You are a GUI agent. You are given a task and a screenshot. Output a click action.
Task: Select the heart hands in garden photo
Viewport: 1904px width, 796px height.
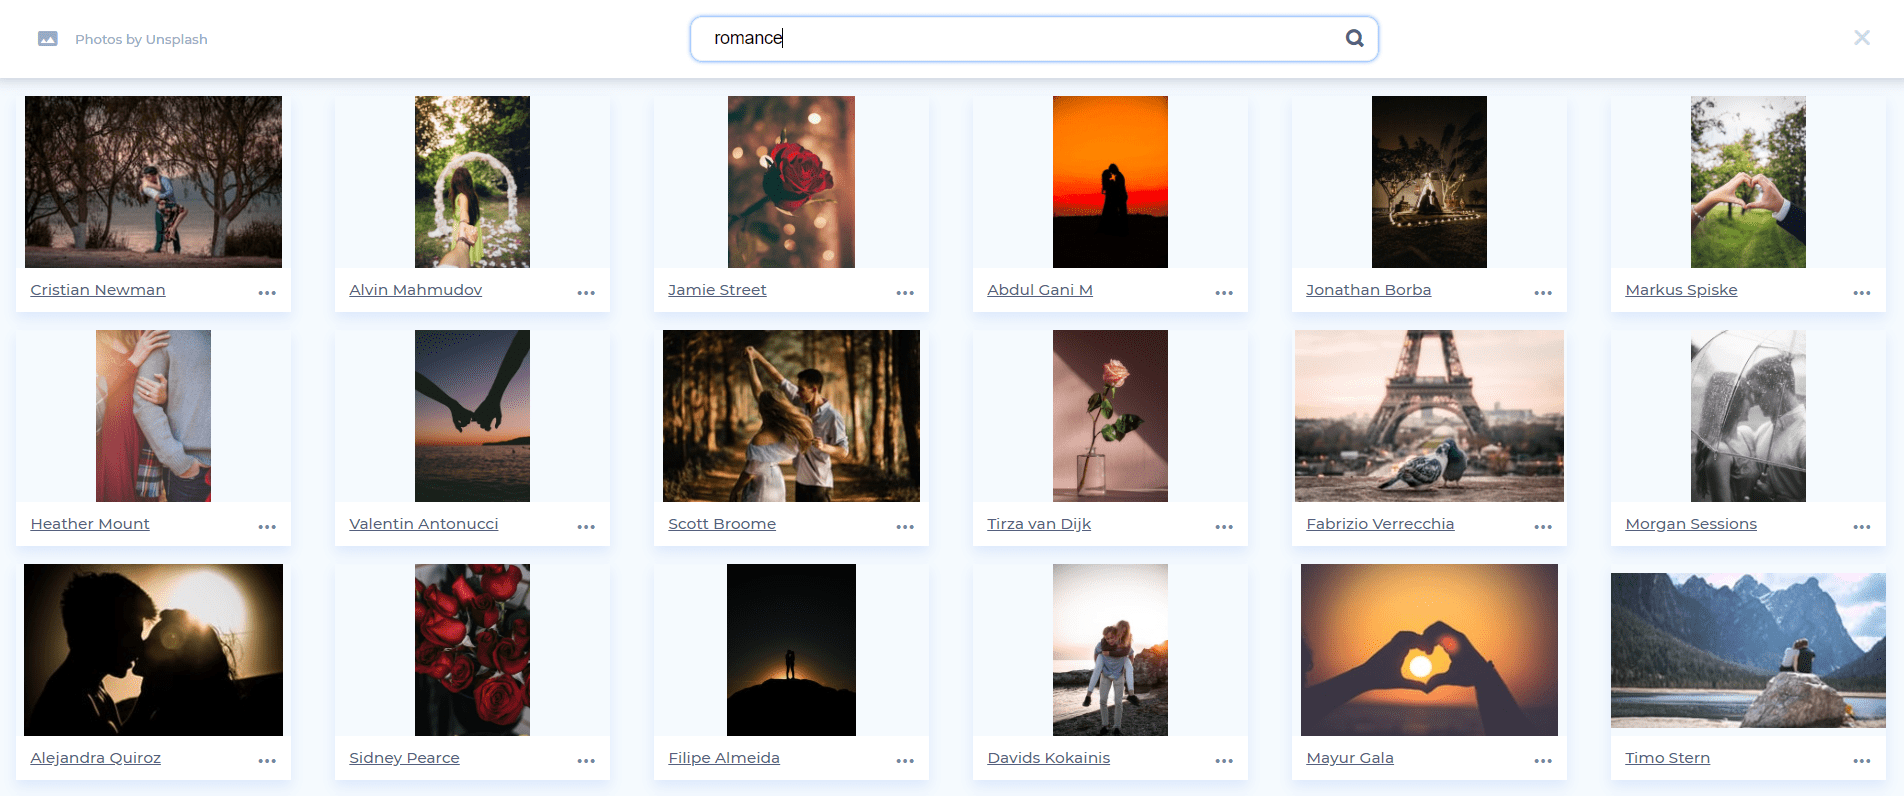pos(1748,182)
